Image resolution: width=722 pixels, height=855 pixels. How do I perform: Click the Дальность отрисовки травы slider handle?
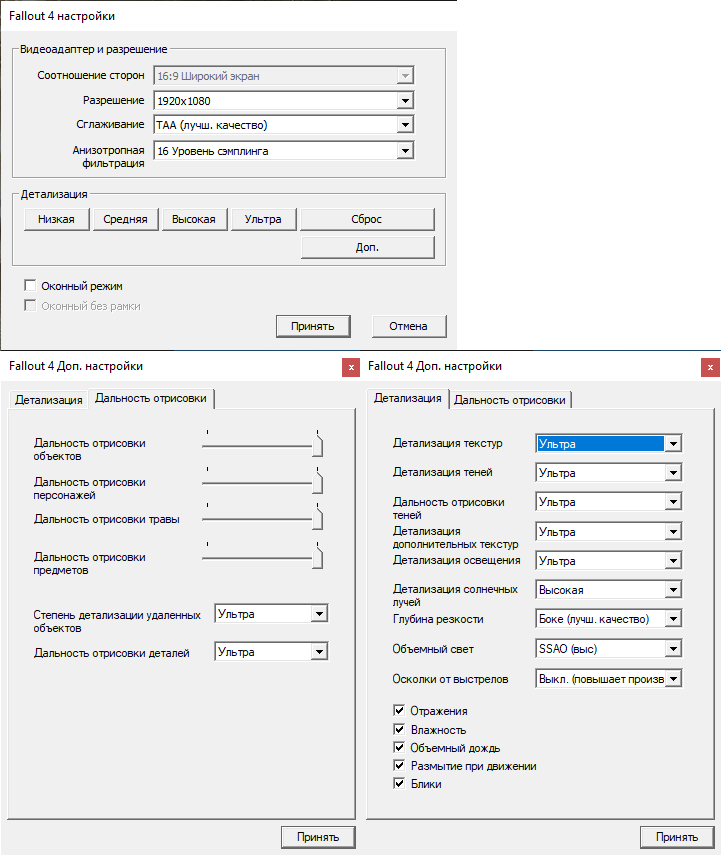[317, 518]
